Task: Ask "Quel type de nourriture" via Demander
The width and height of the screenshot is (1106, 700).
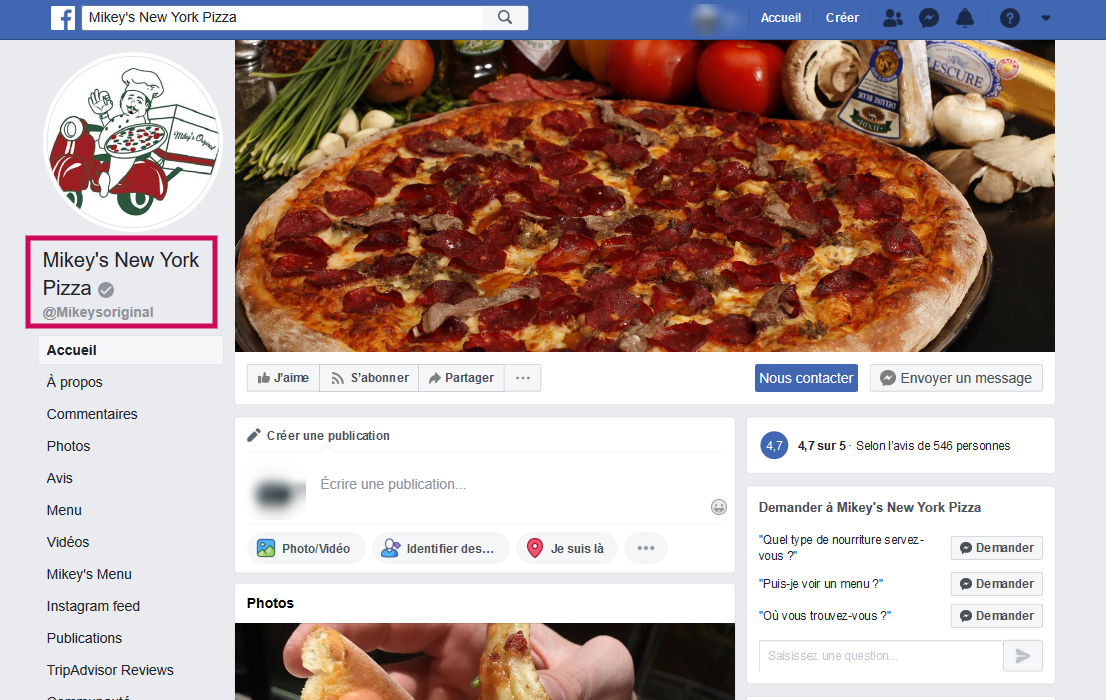Action: tap(997, 548)
